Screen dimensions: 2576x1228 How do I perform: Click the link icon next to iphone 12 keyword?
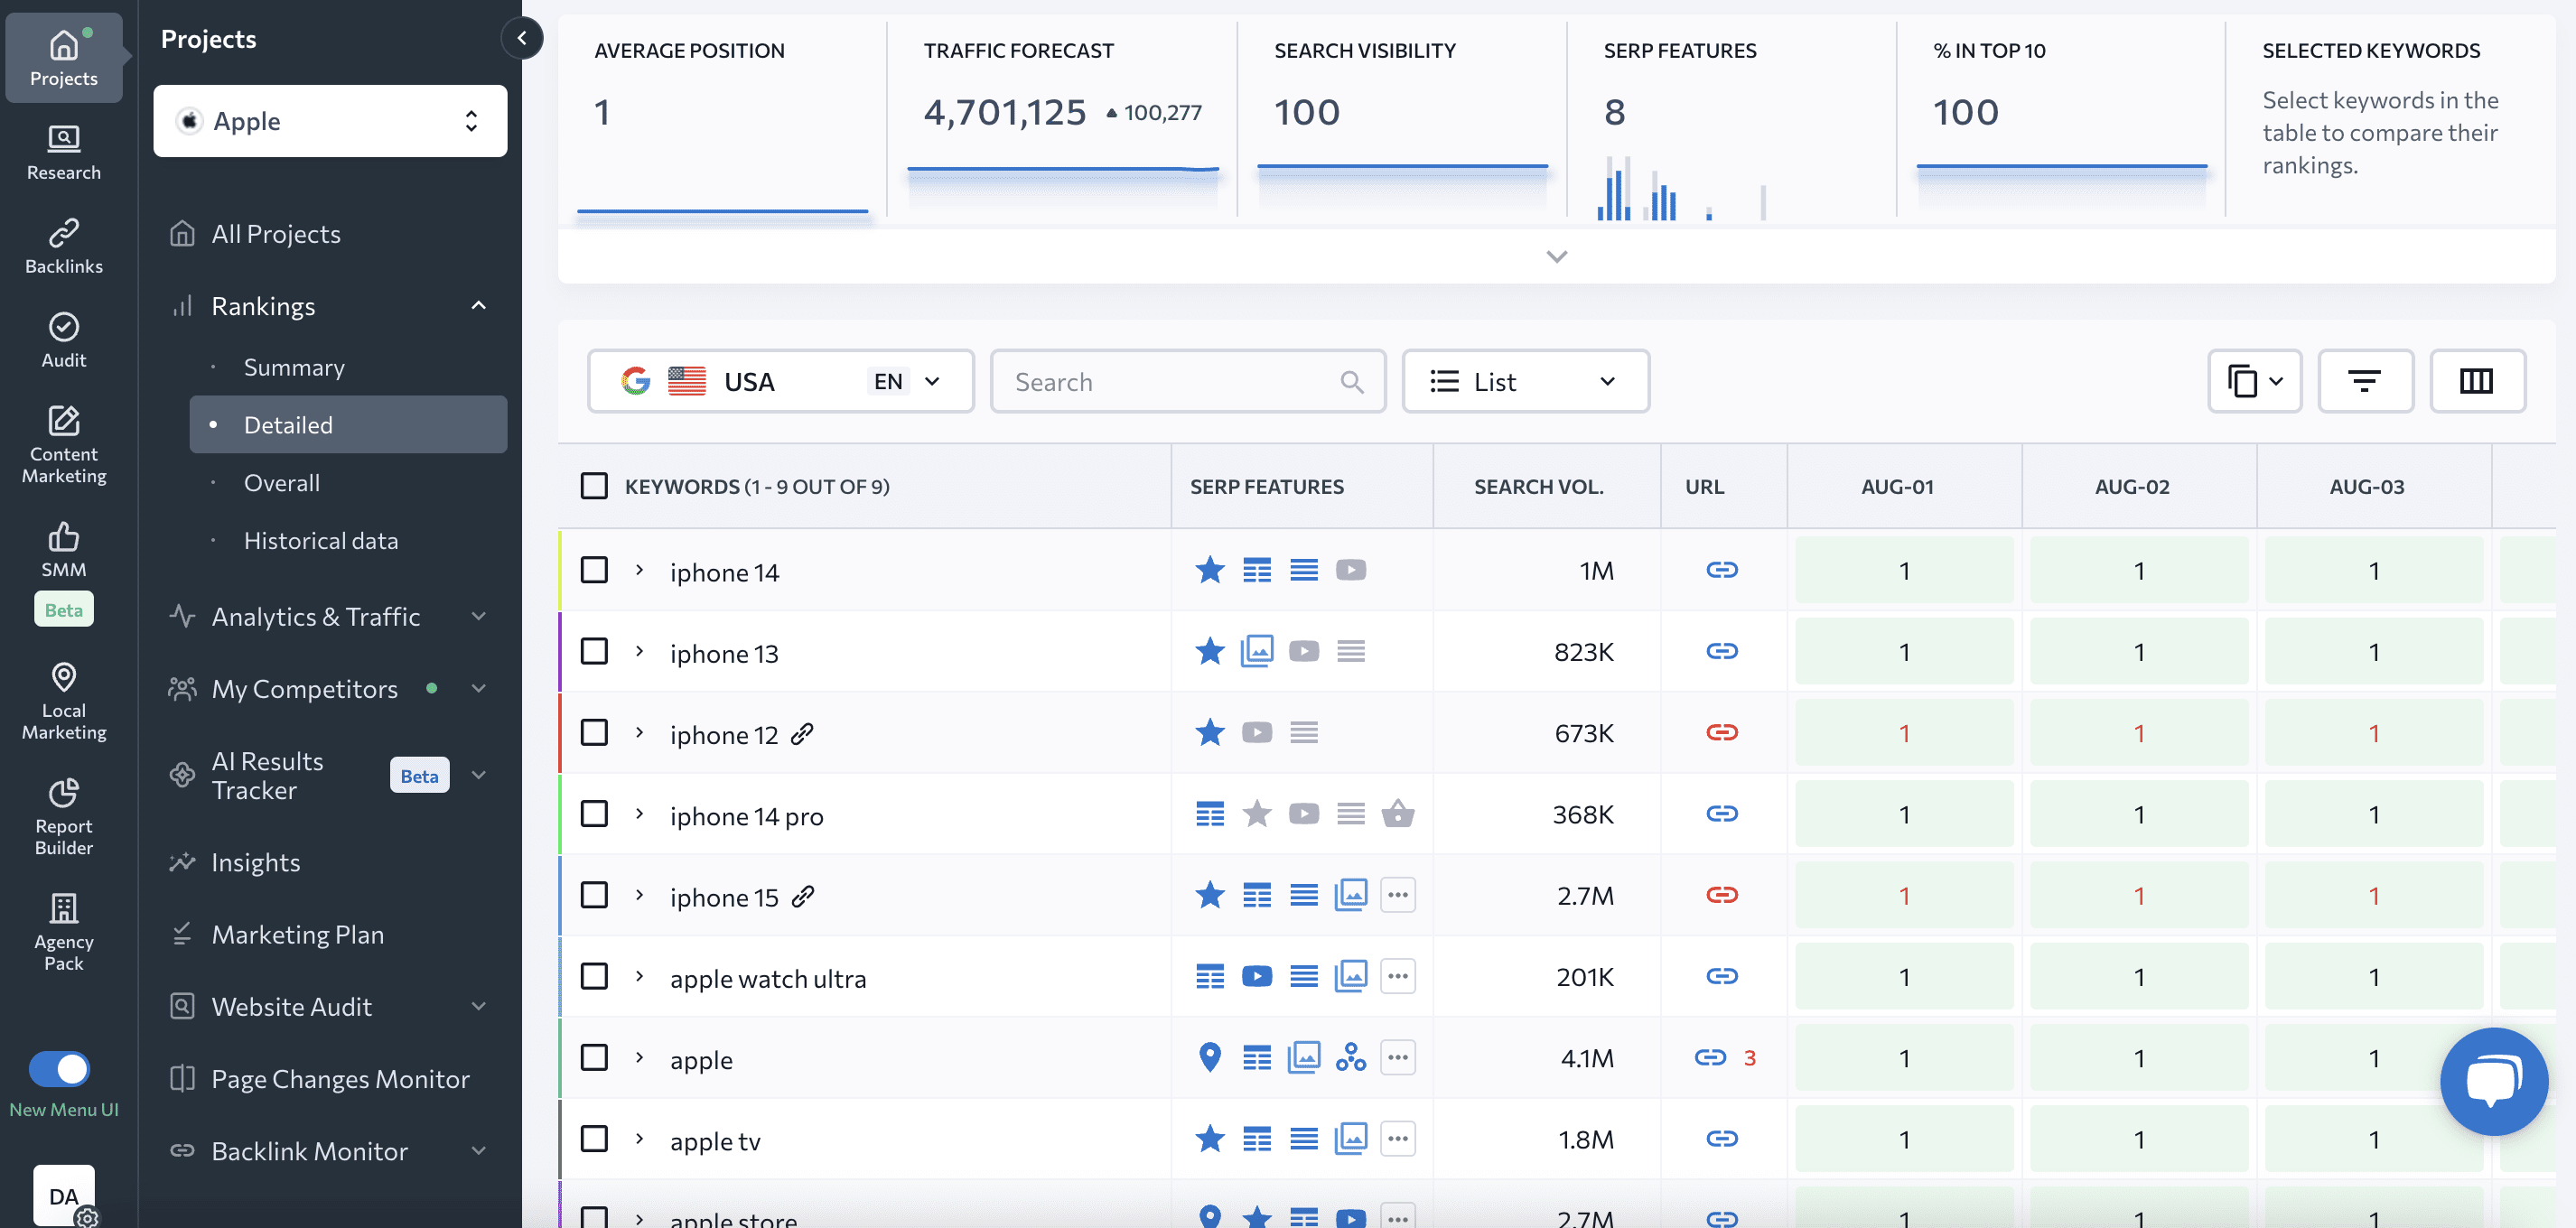(x=802, y=734)
